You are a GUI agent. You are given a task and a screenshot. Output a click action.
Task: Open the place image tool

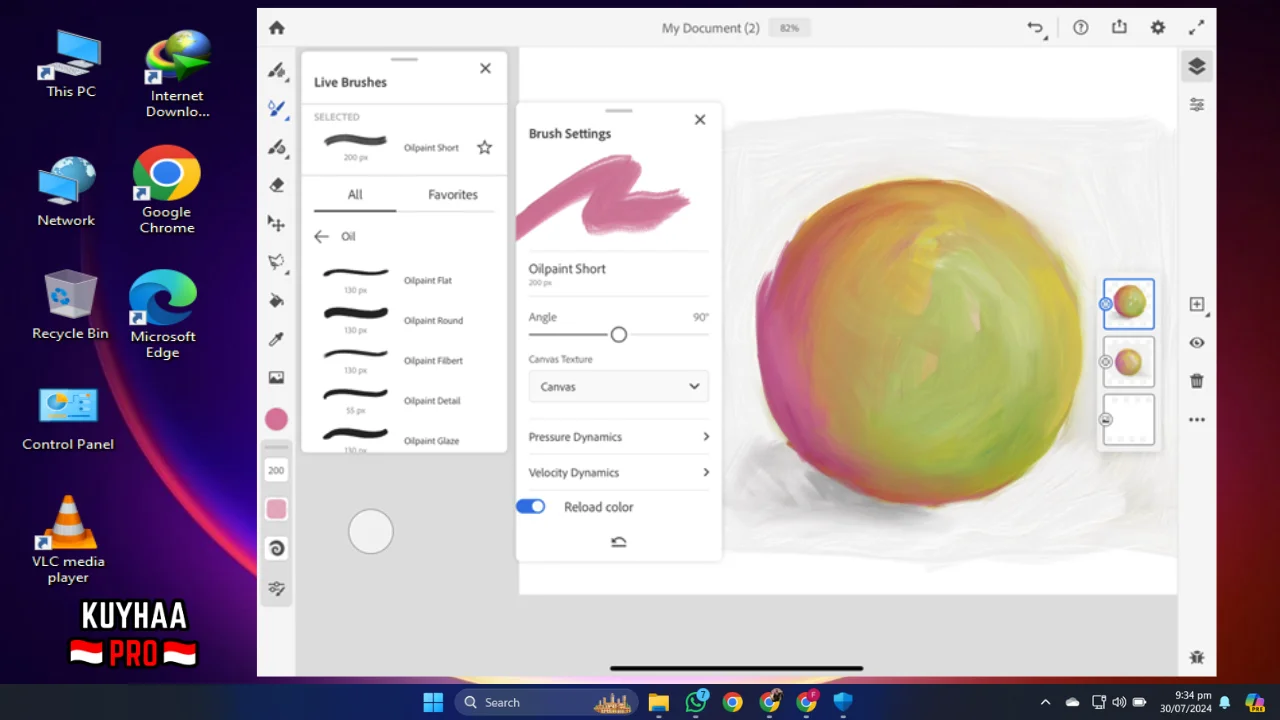[x=277, y=378]
